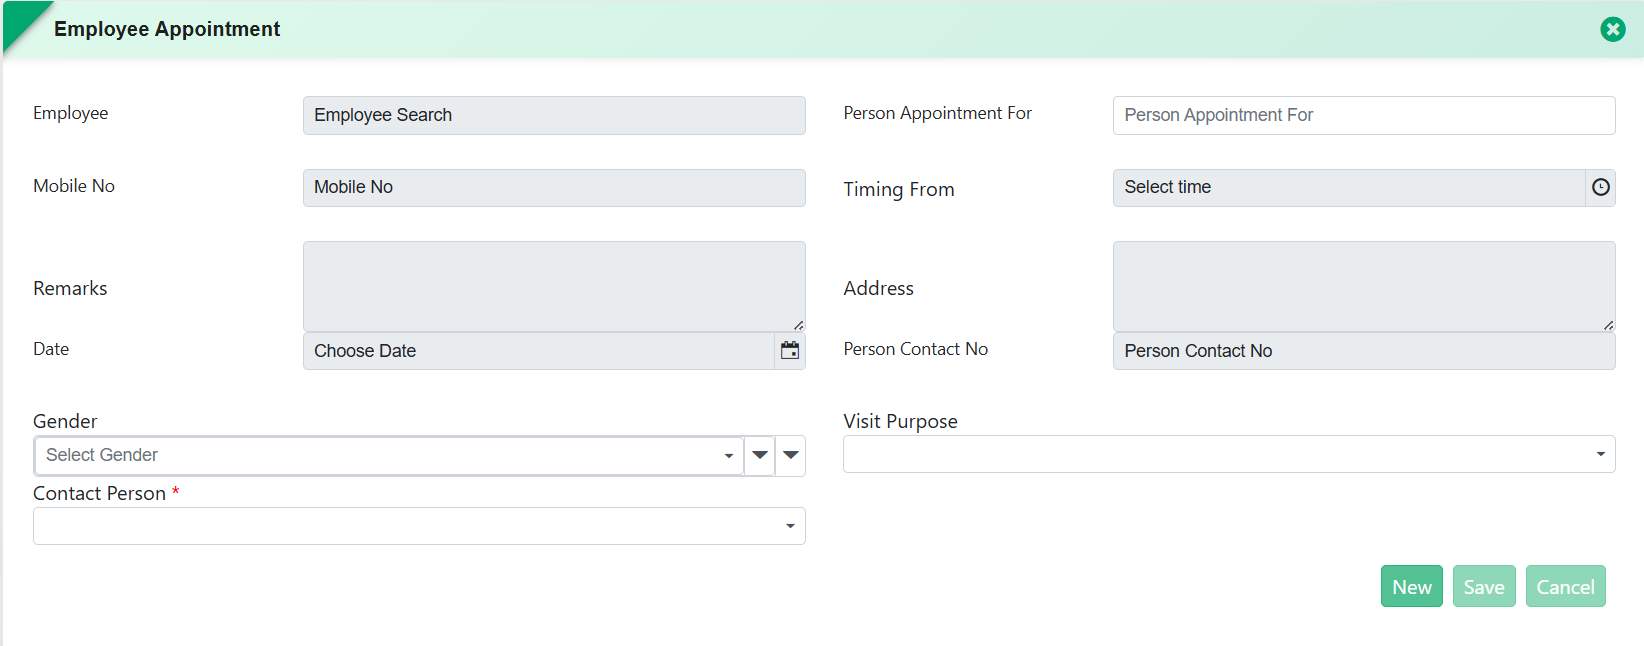
Task: Select the Mobile No input field
Action: (x=553, y=187)
